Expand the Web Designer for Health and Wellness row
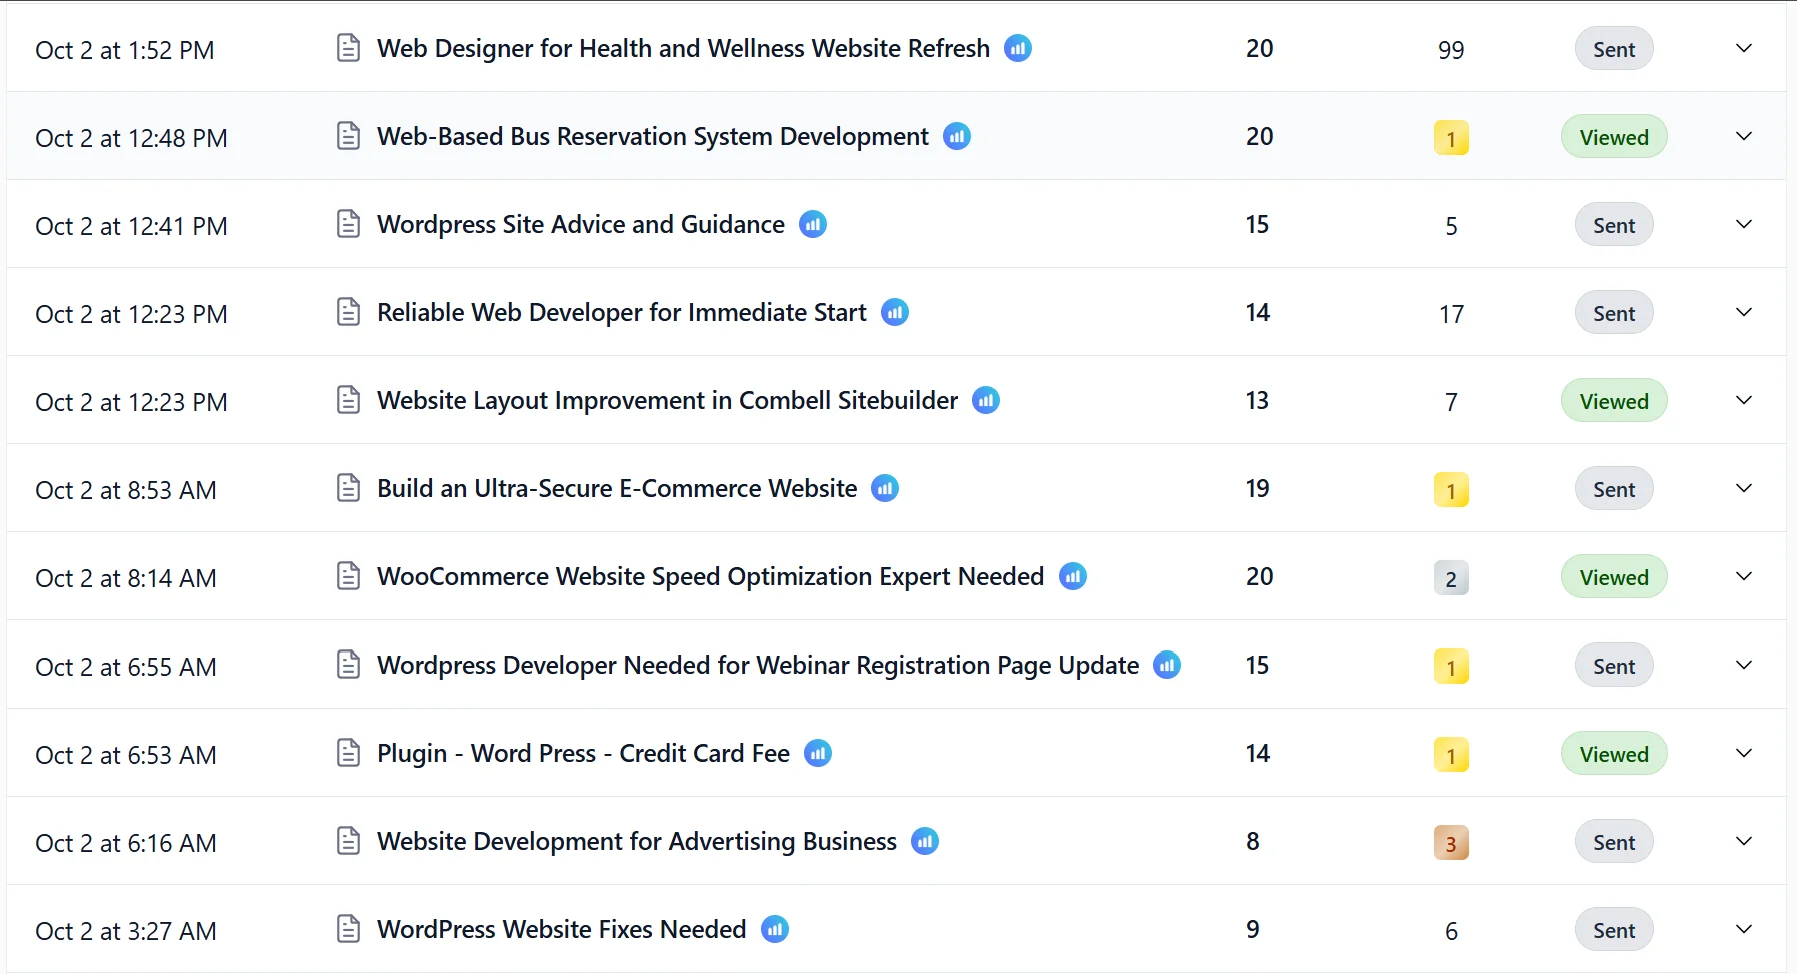1797x974 pixels. point(1744,49)
